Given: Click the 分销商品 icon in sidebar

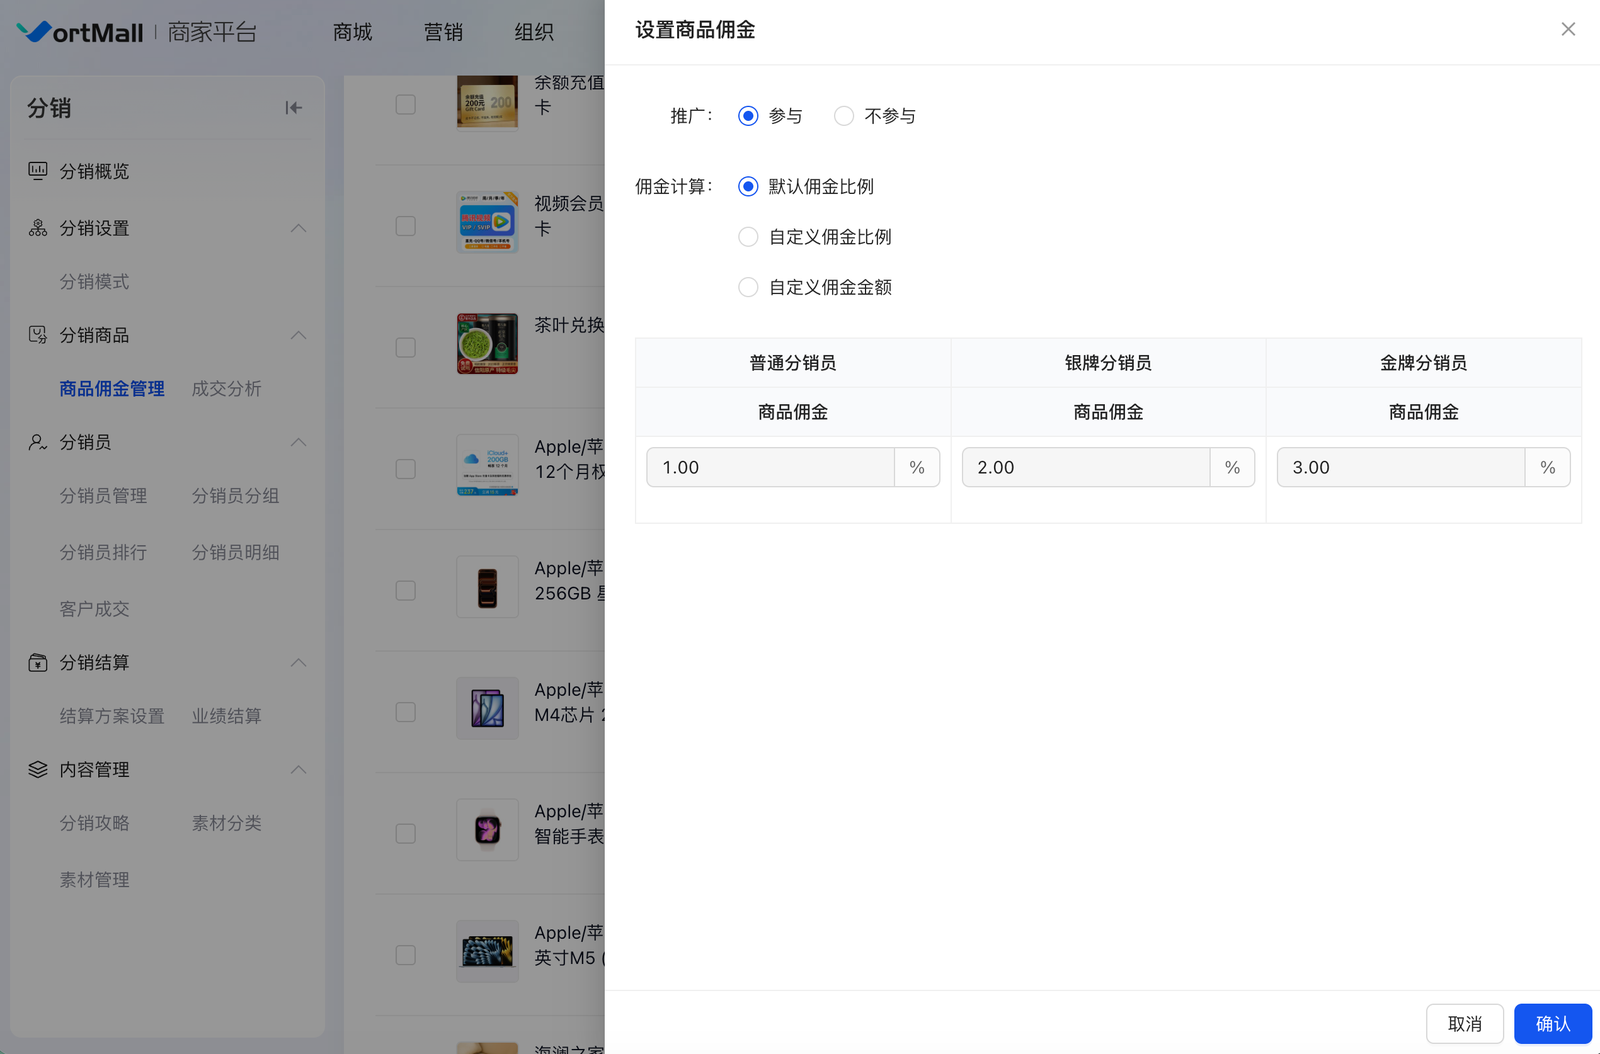Looking at the screenshot, I should point(38,335).
